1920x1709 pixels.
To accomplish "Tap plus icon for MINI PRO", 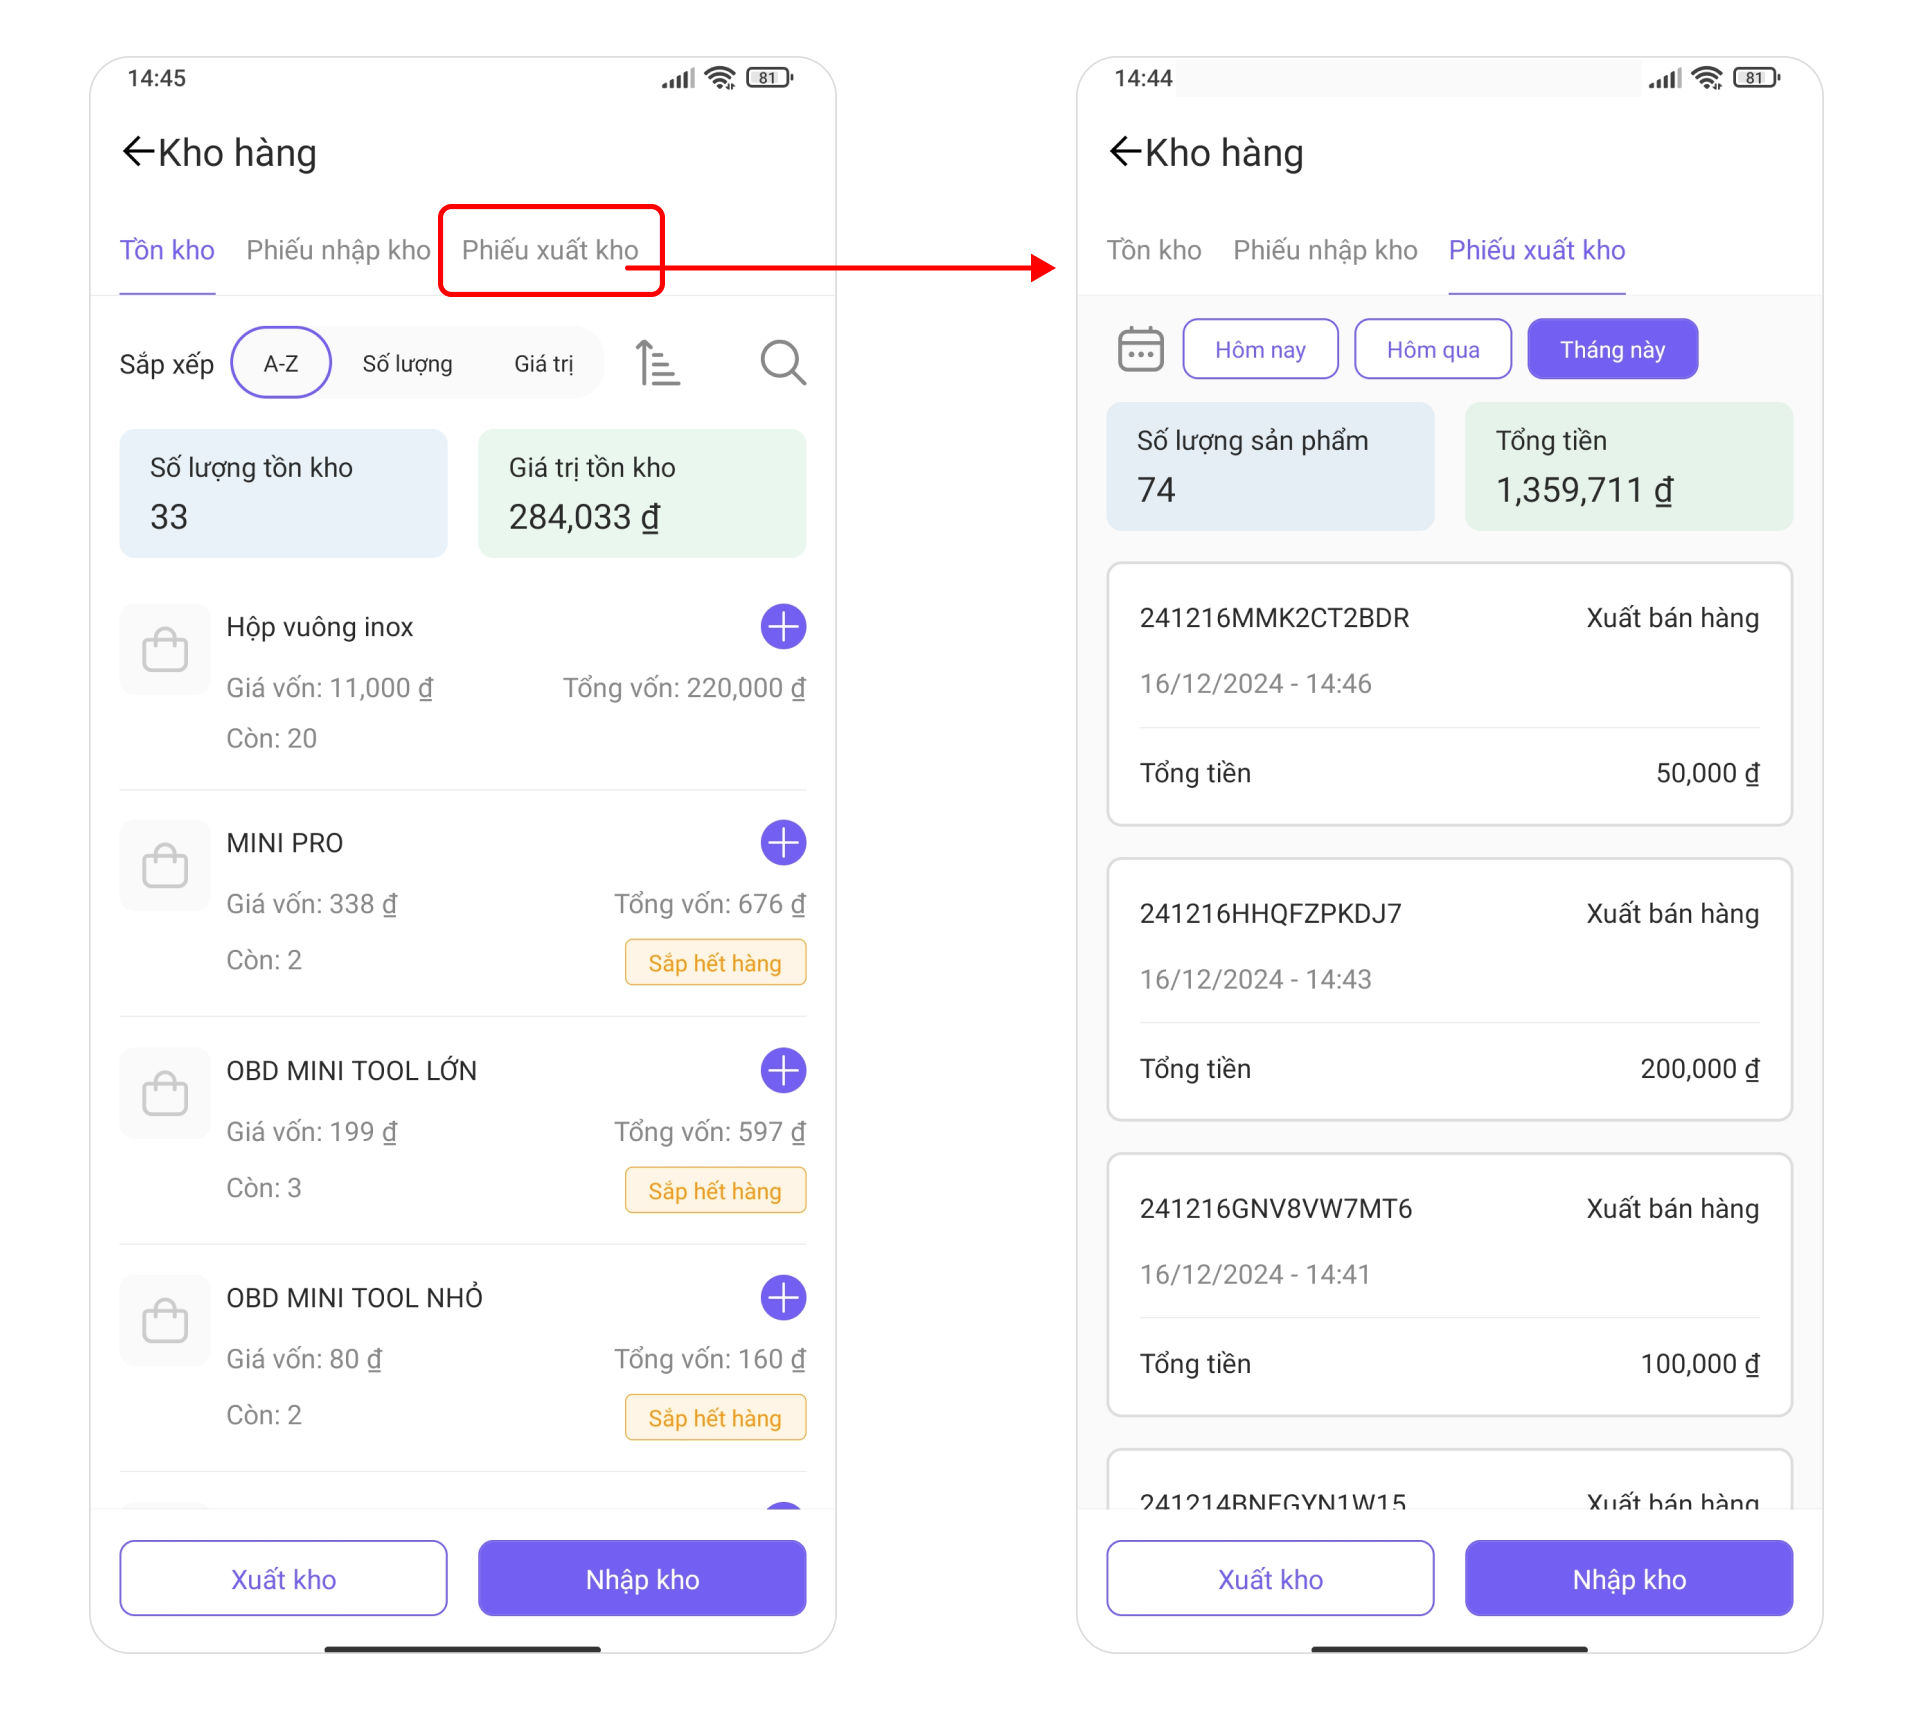I will pyautogui.click(x=783, y=843).
